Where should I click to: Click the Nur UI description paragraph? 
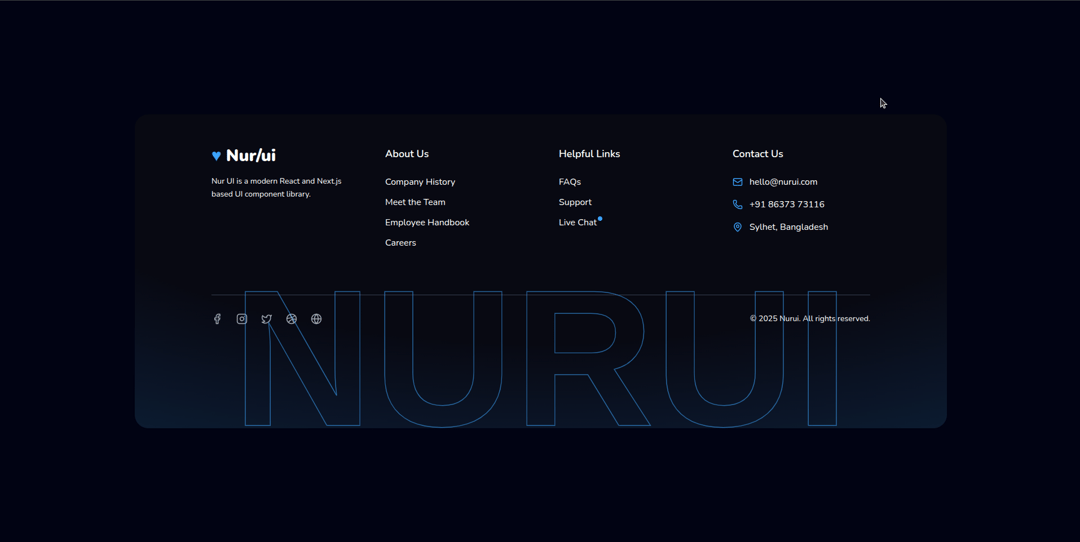click(x=276, y=188)
